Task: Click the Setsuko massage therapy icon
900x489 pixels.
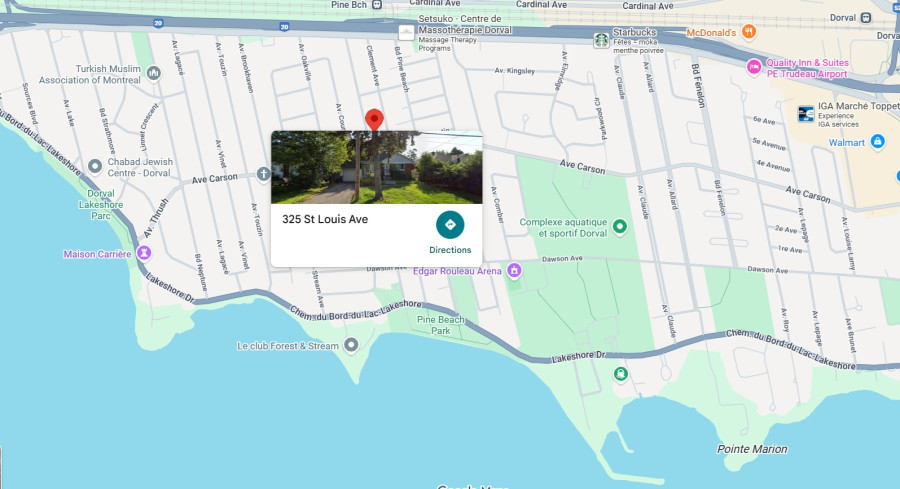Action: click(x=406, y=32)
